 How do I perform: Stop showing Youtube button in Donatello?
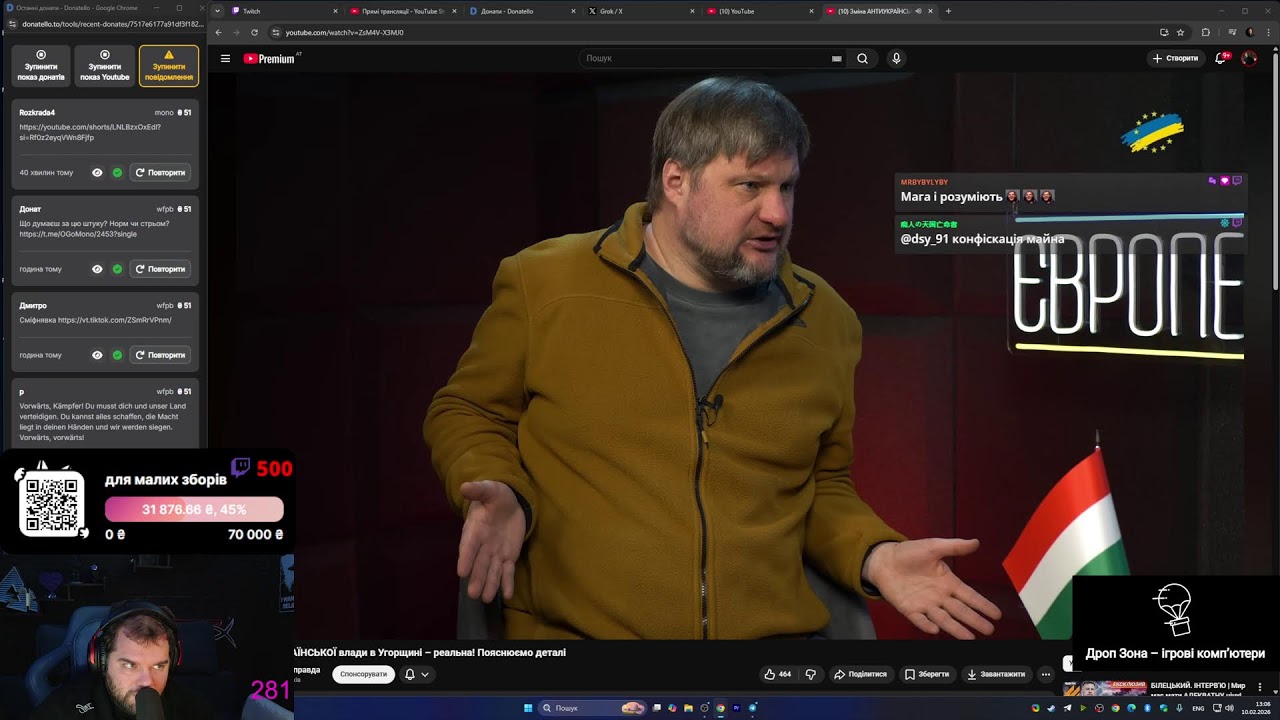[x=105, y=66]
